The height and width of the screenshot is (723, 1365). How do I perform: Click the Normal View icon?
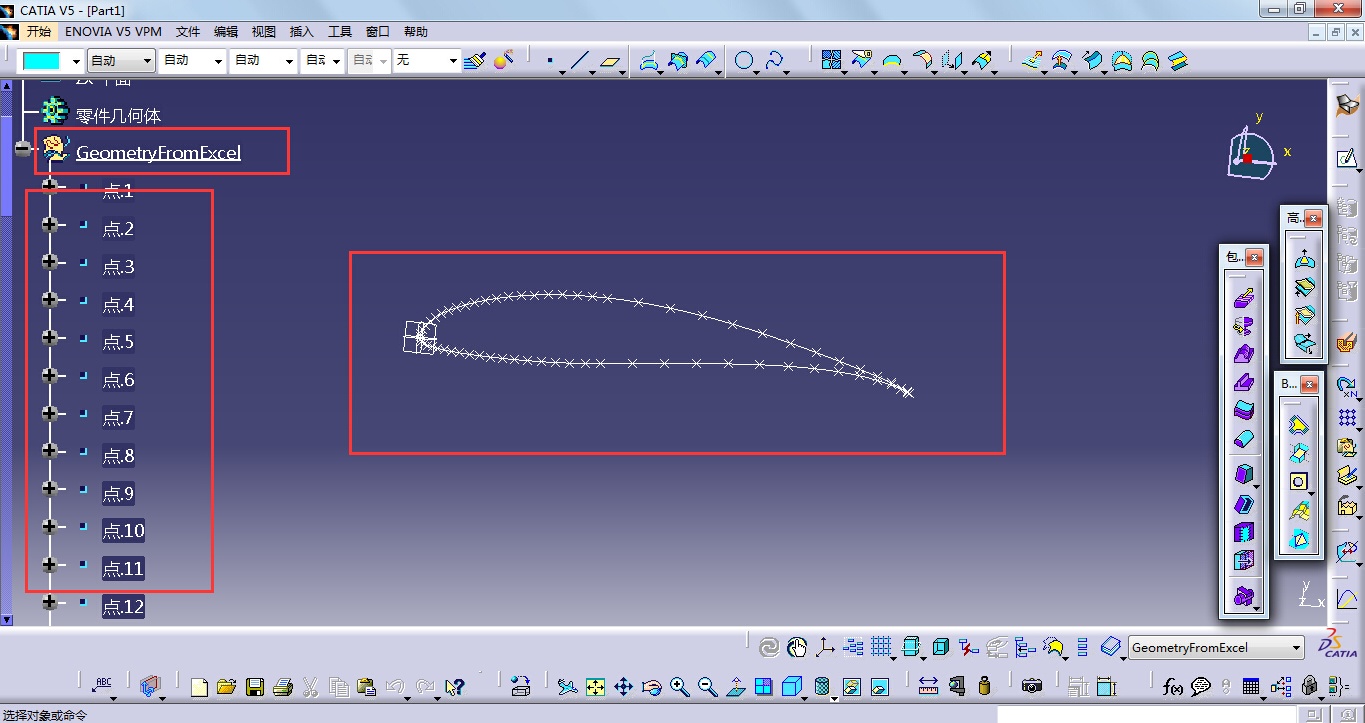click(736, 687)
